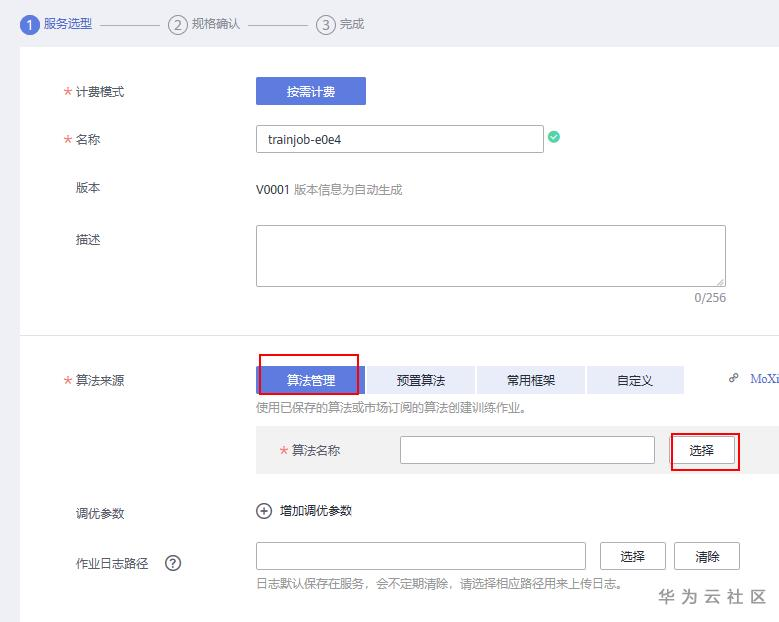Click the 版本信息为自动生成 hint text
This screenshot has width=779, height=622.
[348, 190]
